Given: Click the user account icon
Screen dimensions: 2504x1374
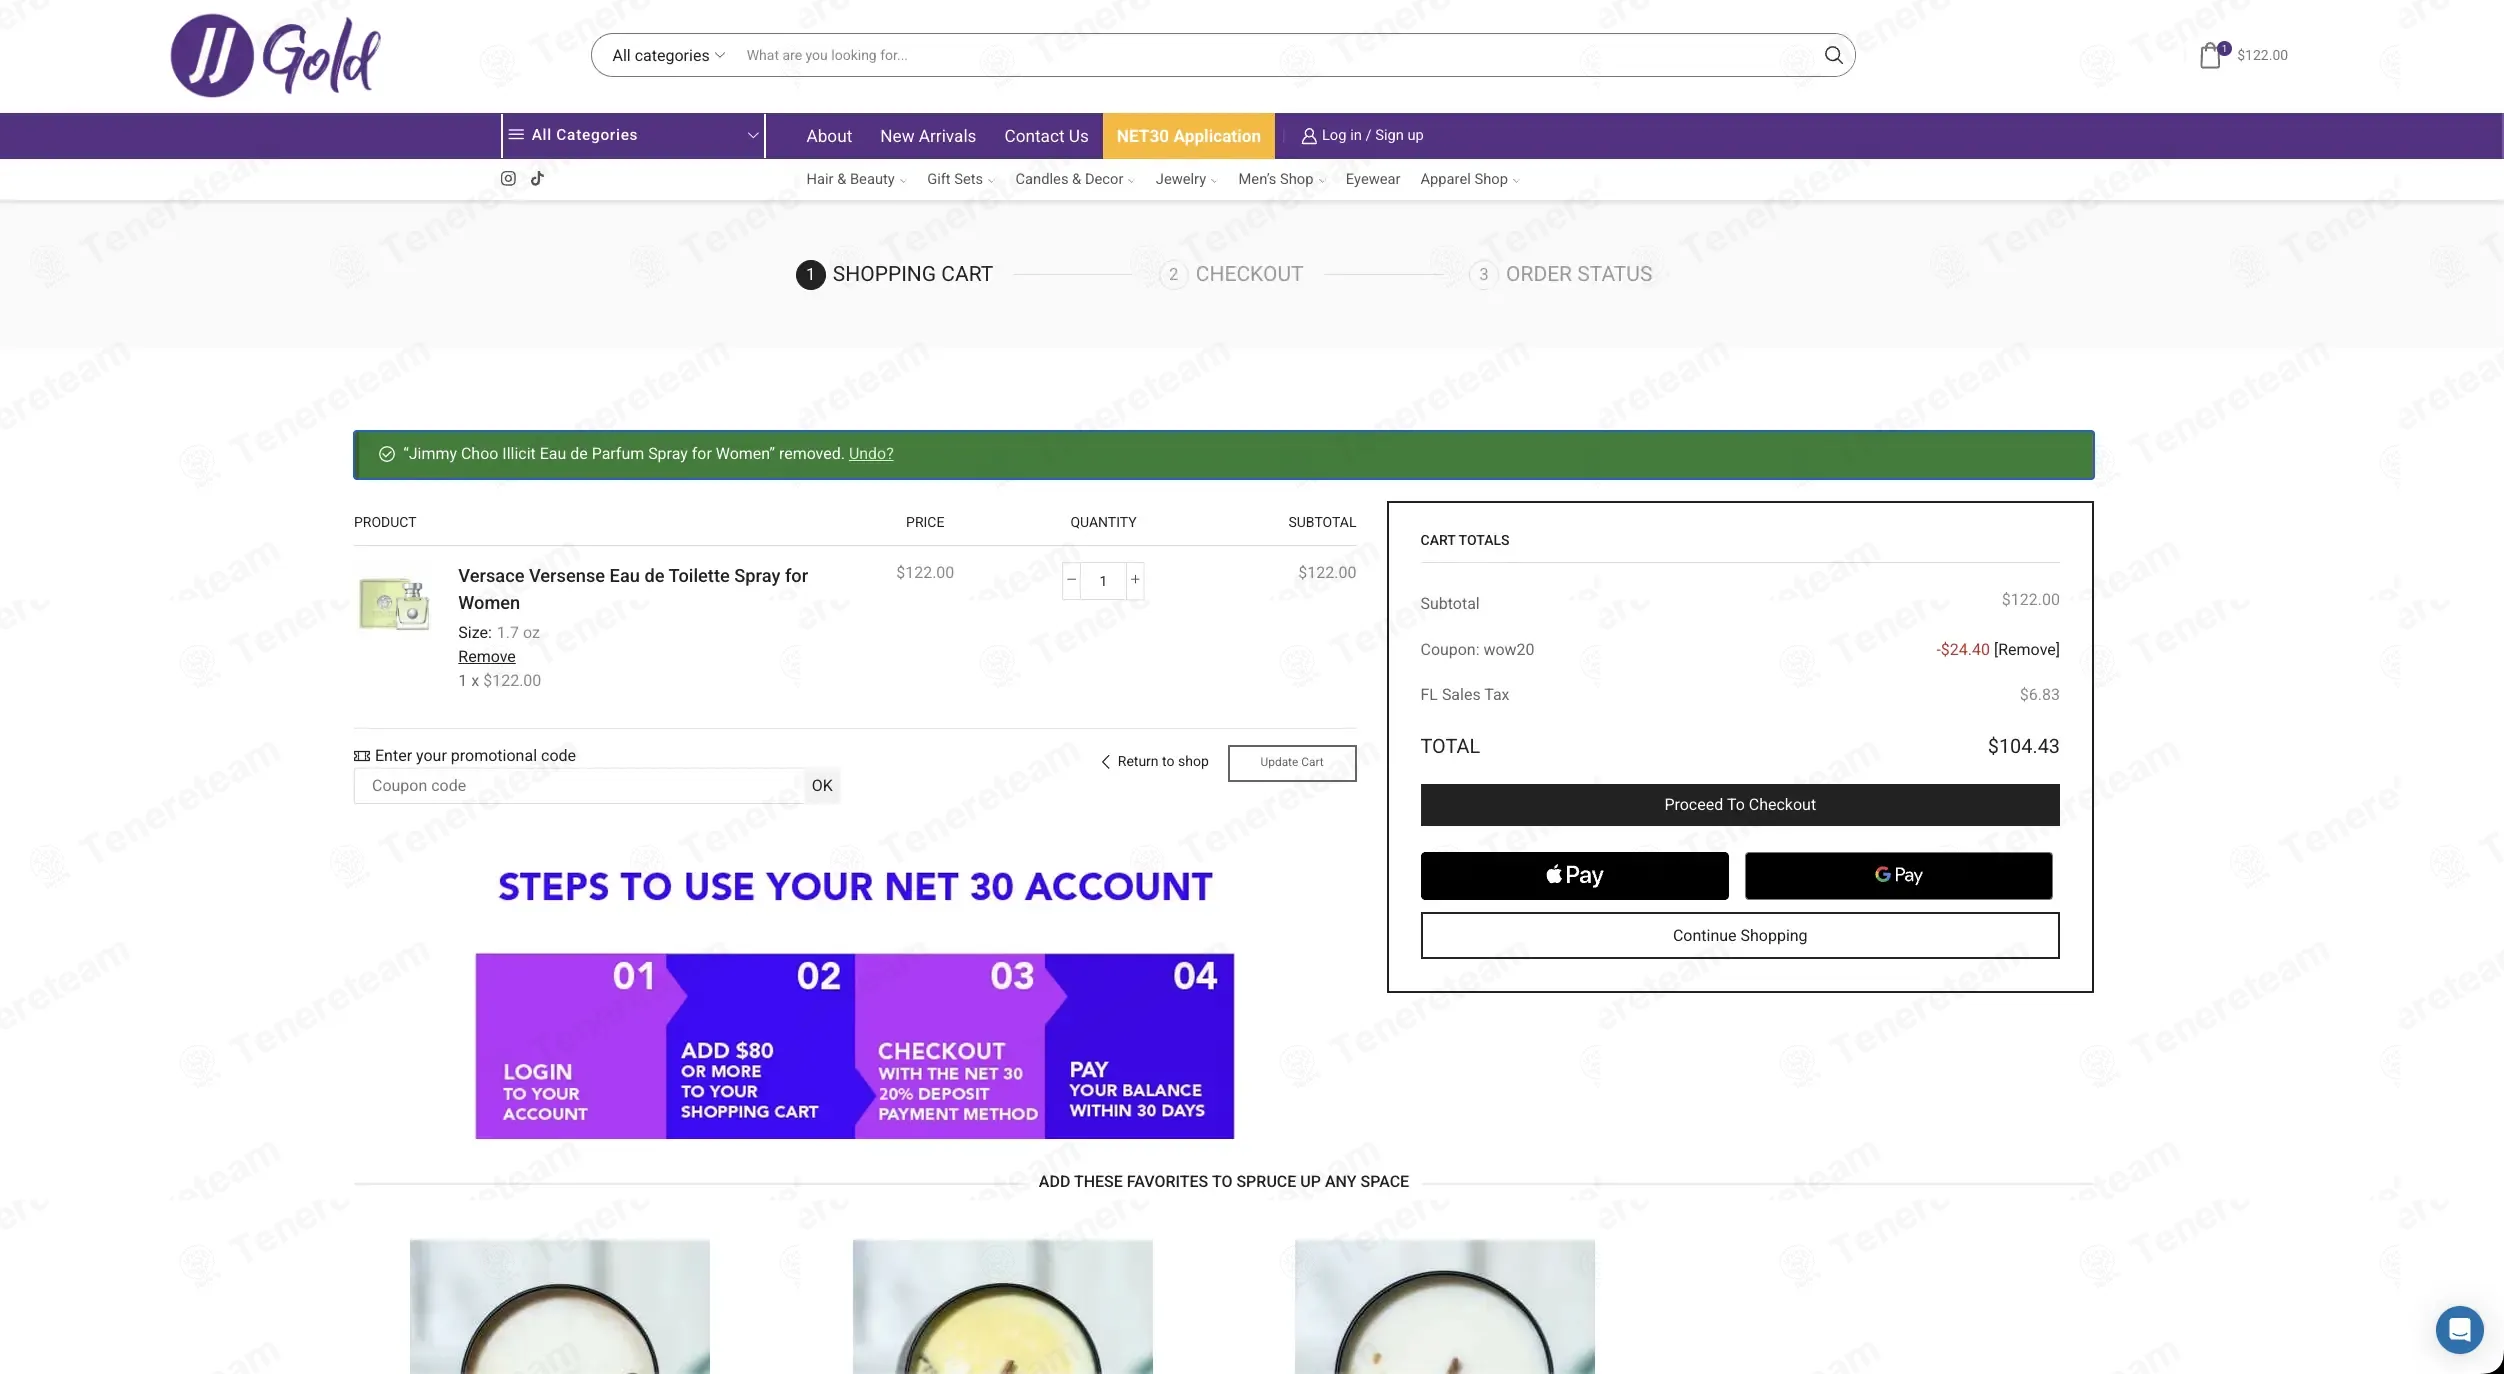Looking at the screenshot, I should coord(1308,136).
